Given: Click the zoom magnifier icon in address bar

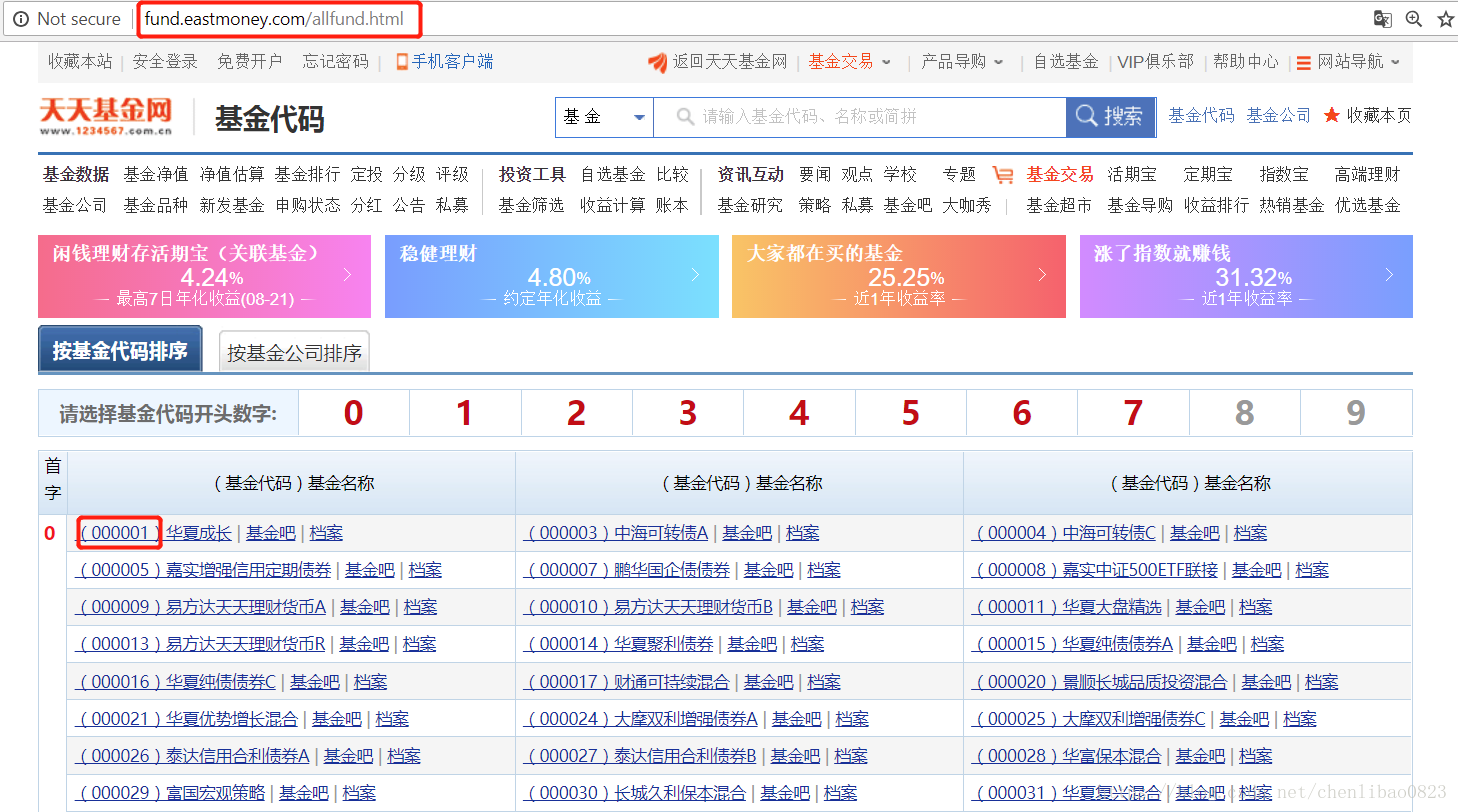Looking at the screenshot, I should (1414, 19).
